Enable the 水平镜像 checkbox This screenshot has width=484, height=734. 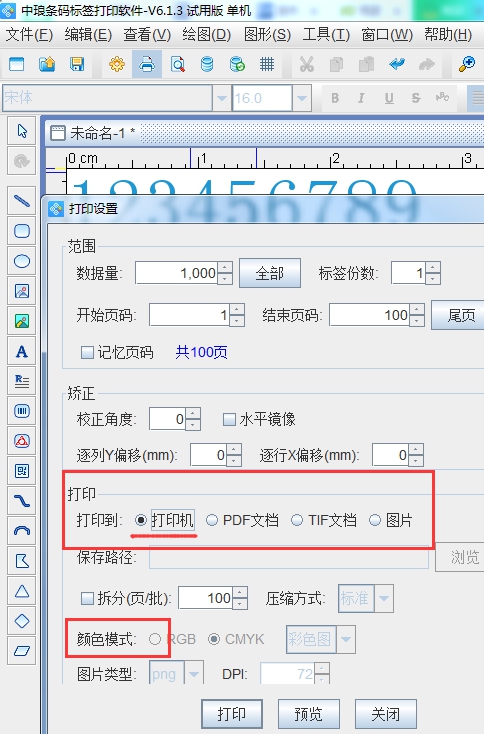[x=229, y=419]
